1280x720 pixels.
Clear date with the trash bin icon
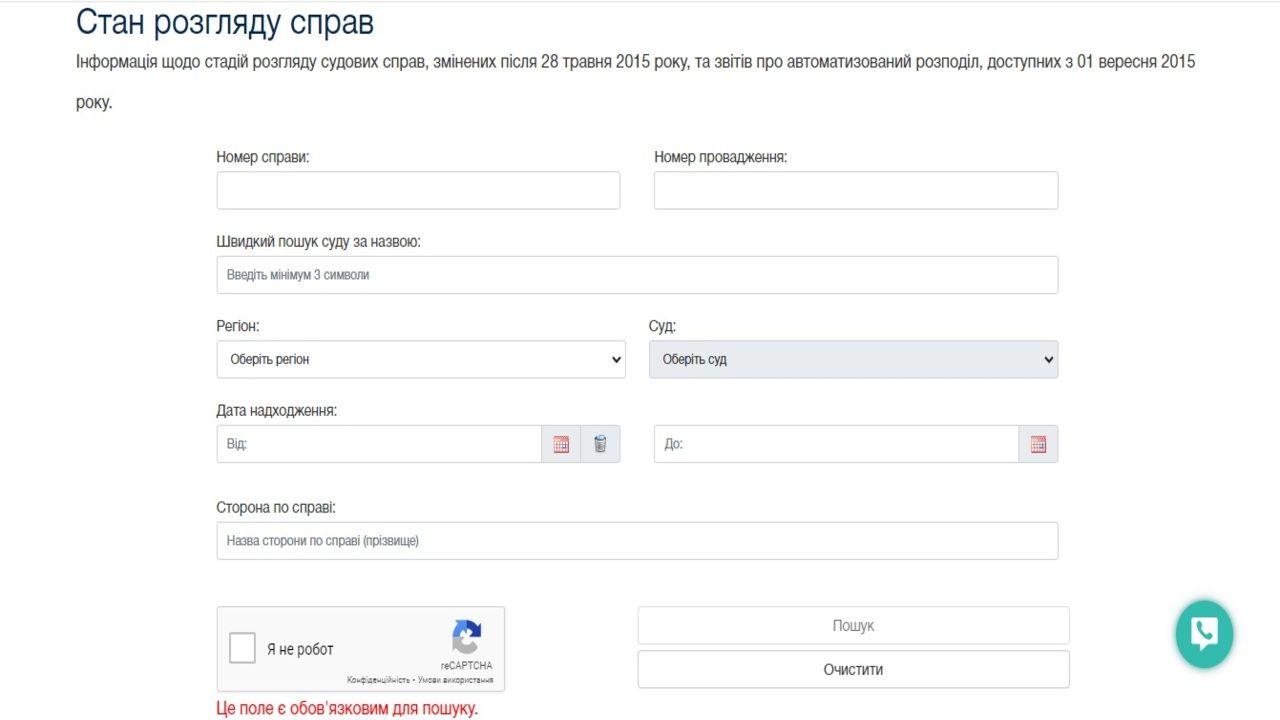pyautogui.click(x=600, y=444)
